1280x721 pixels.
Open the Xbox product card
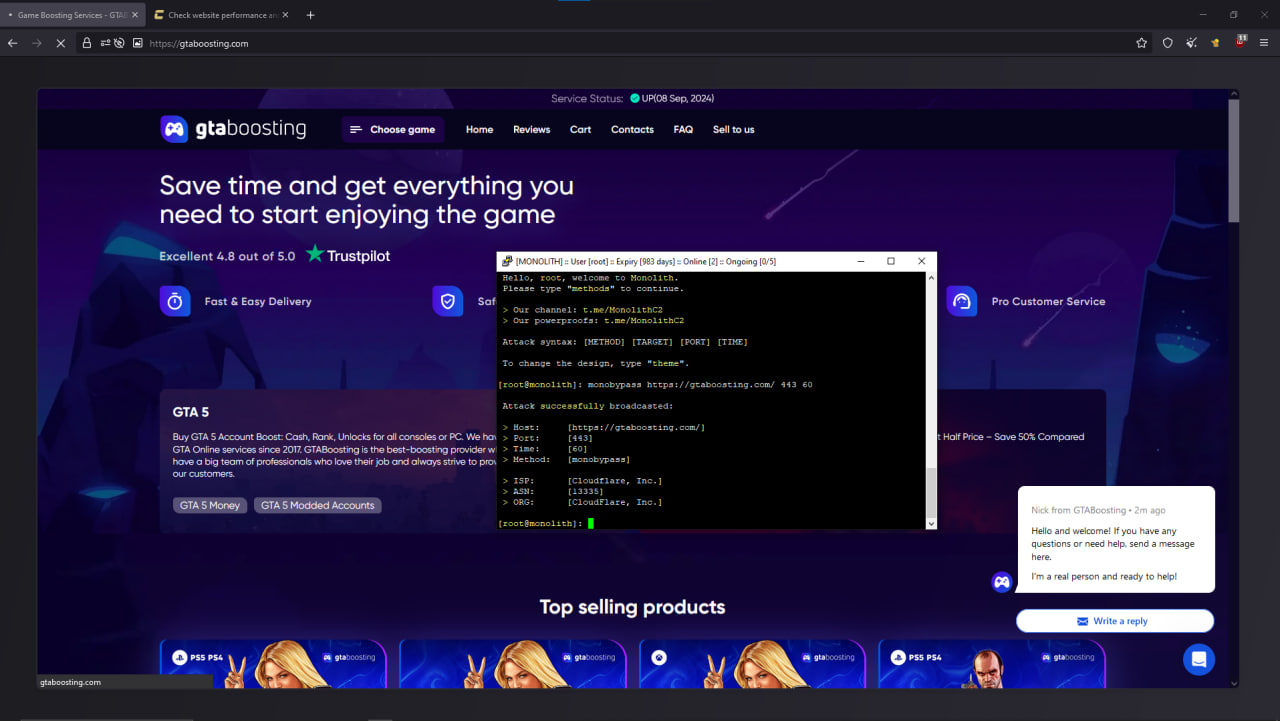752,663
